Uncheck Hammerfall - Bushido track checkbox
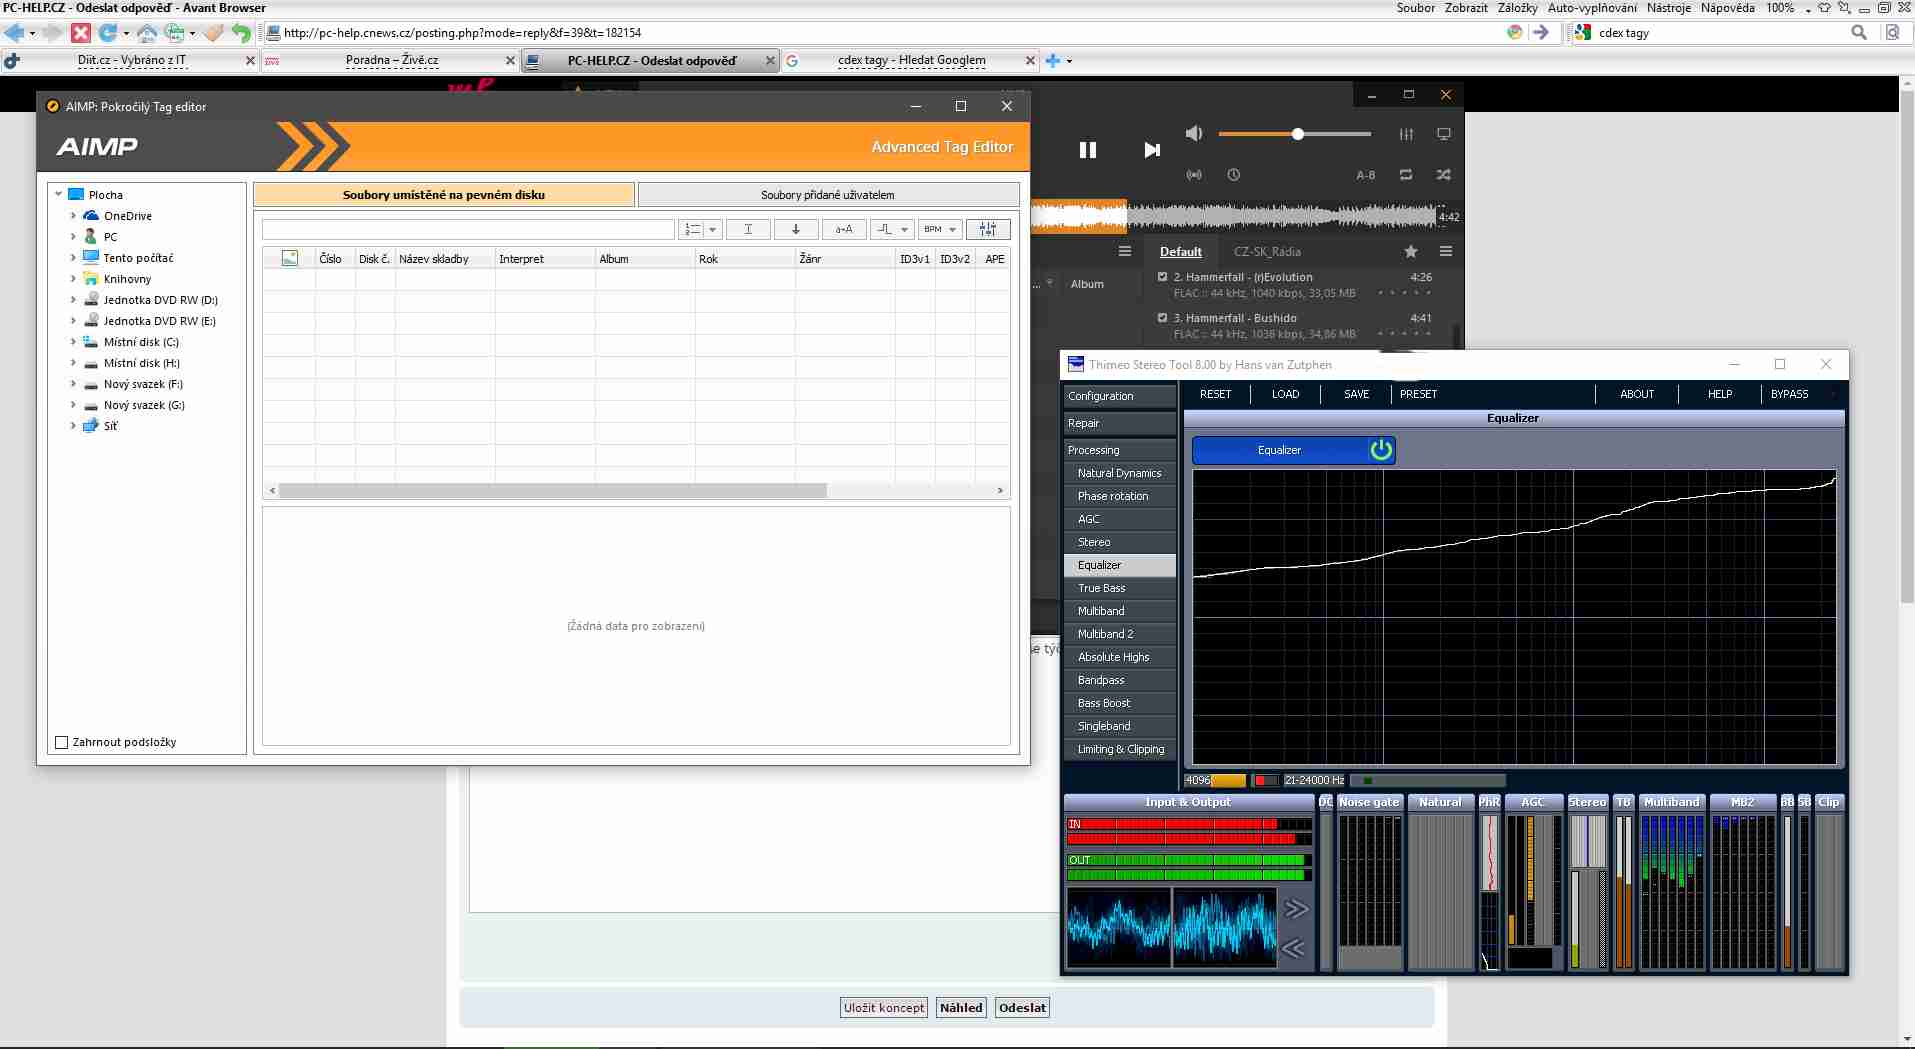This screenshot has height=1049, width=1915. [x=1162, y=318]
